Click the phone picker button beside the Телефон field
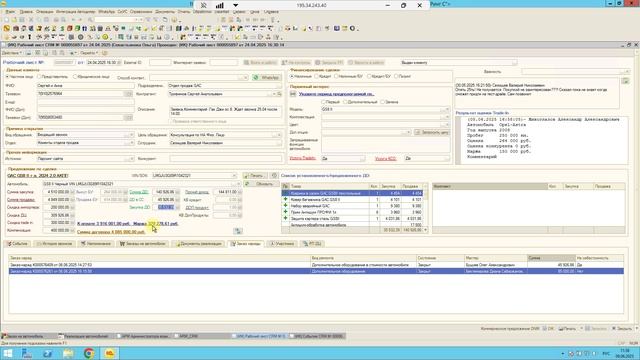 128,94
